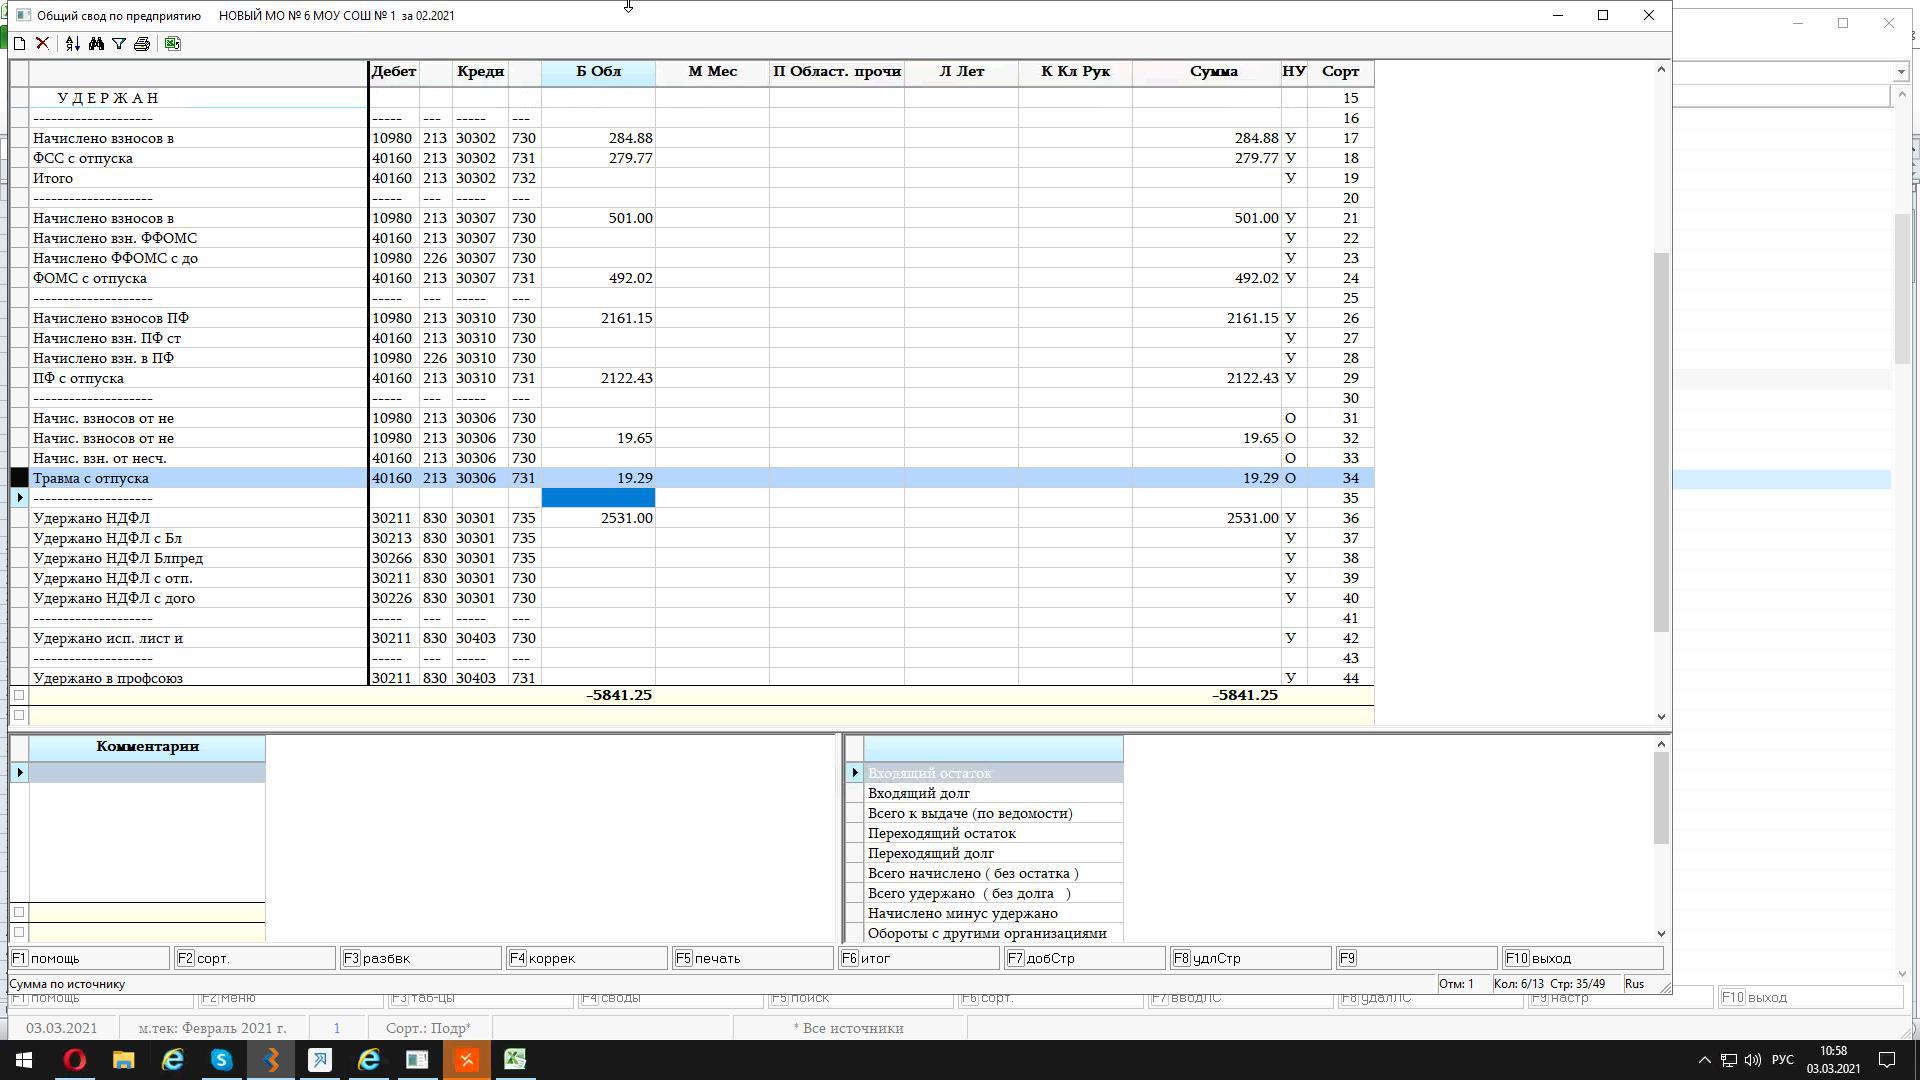Click the F6 итог button
The width and height of the screenshot is (1920, 1080).
point(919,958)
